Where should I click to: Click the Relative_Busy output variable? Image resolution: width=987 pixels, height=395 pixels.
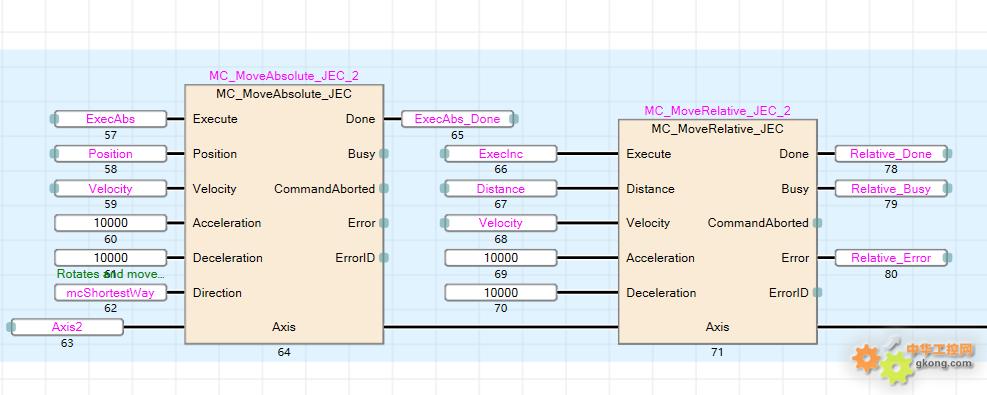[891, 189]
